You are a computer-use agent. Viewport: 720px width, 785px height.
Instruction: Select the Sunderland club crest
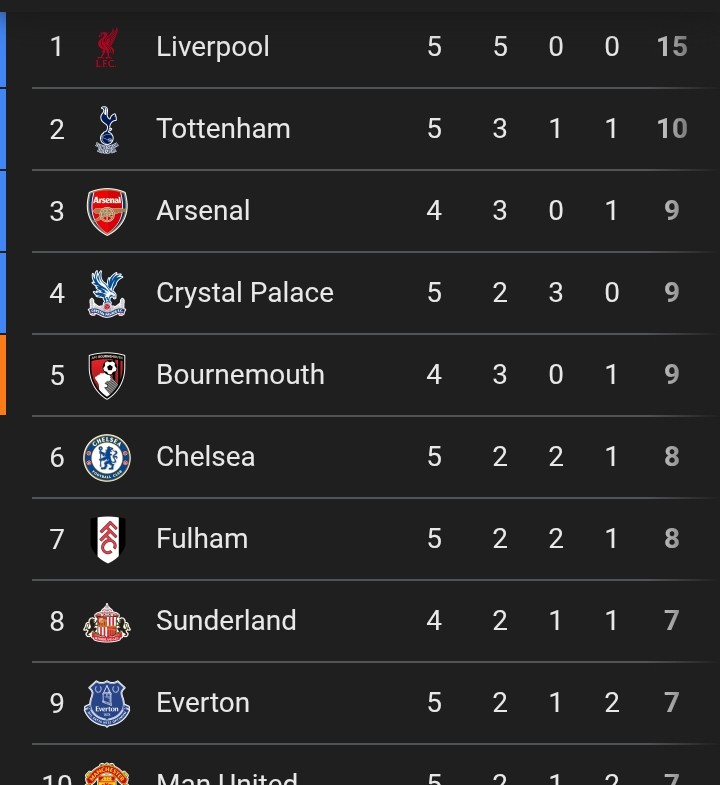coord(107,622)
